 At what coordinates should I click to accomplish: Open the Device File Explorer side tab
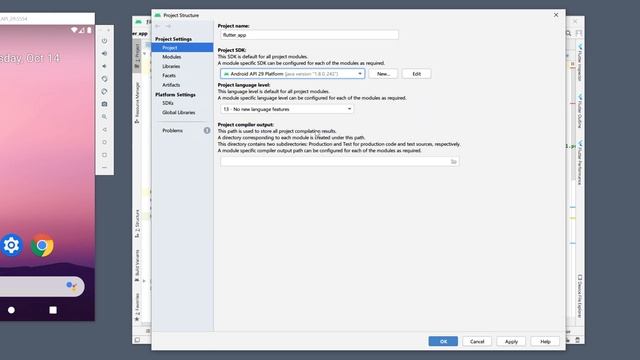(x=580, y=297)
